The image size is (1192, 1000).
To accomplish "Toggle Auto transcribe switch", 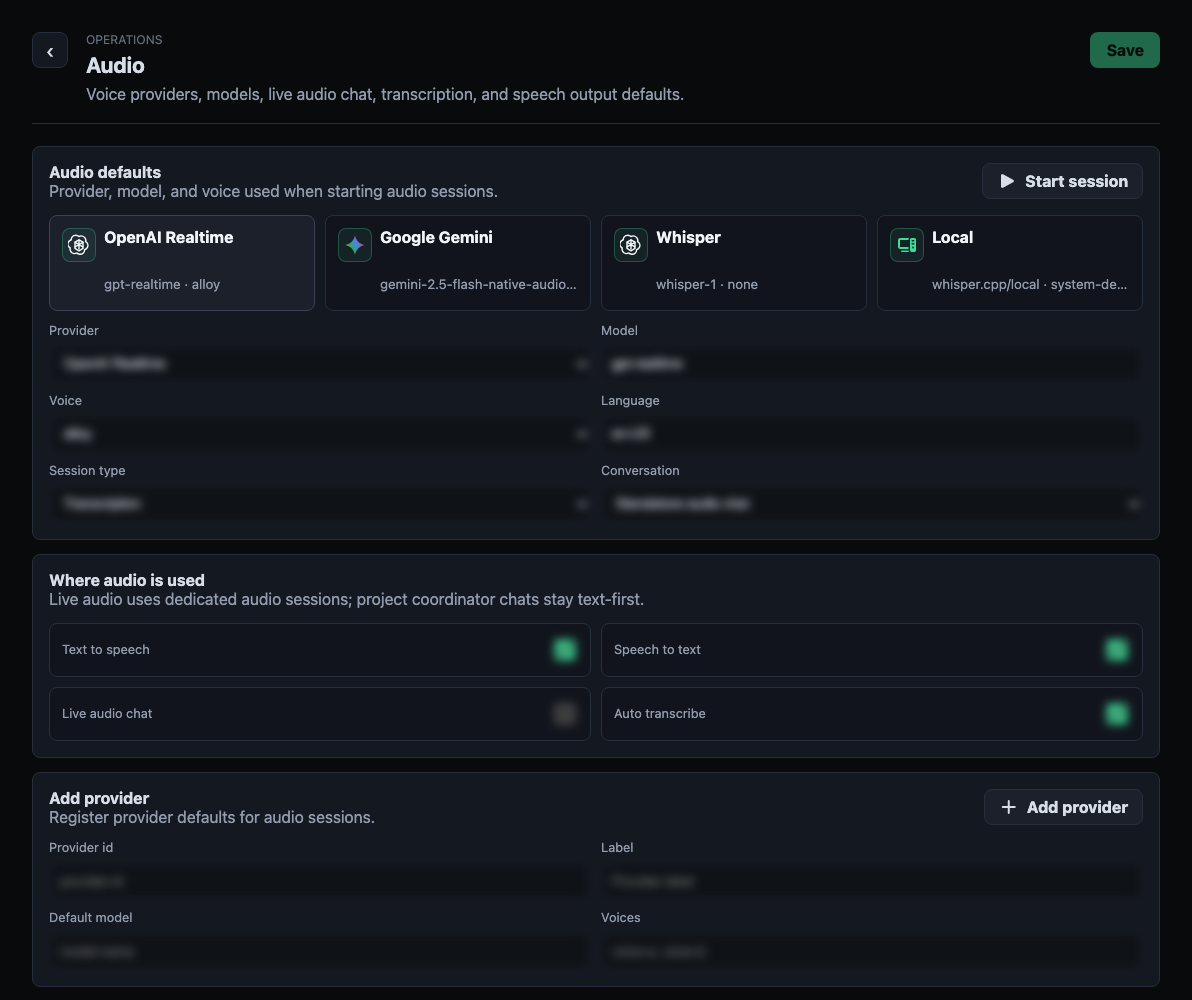I will tap(1116, 714).
